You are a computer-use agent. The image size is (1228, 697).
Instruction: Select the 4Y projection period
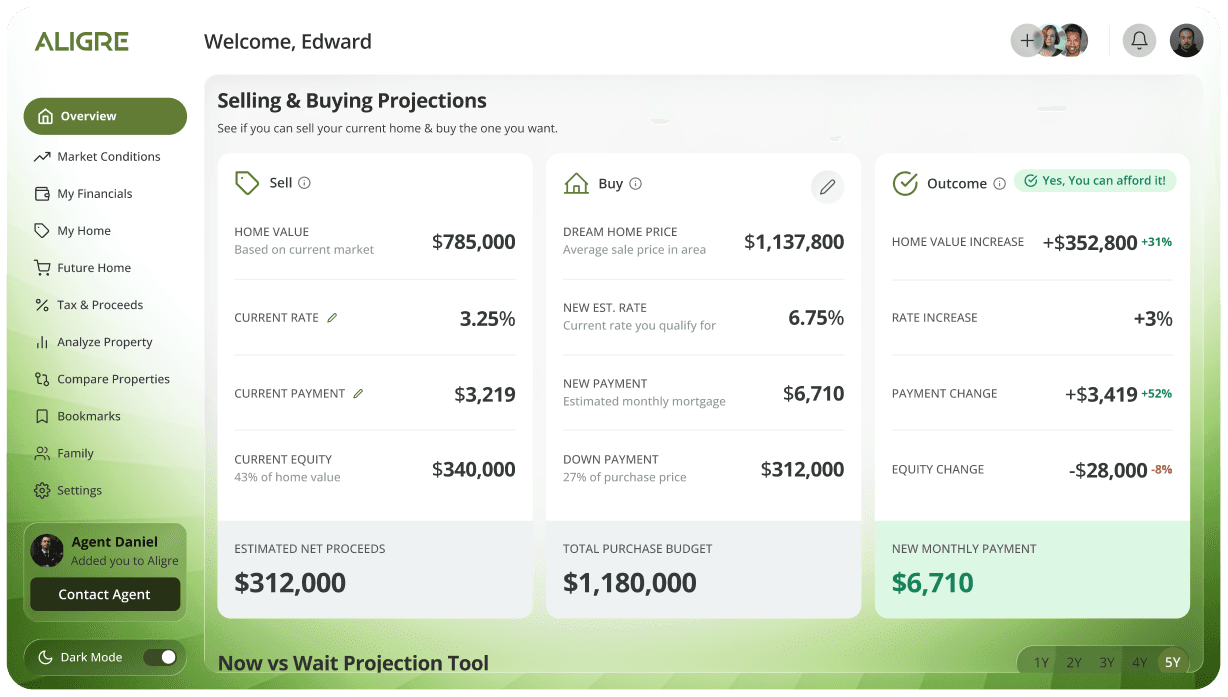(x=1140, y=662)
